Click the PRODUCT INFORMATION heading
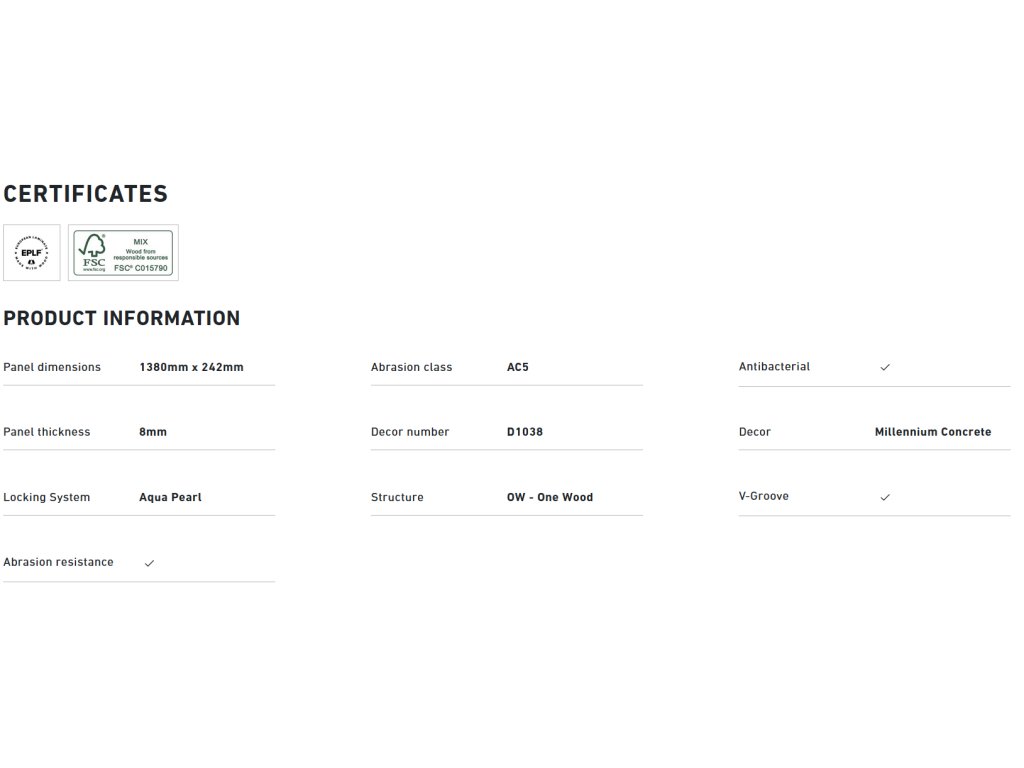The image size is (1024, 768). coord(122,318)
